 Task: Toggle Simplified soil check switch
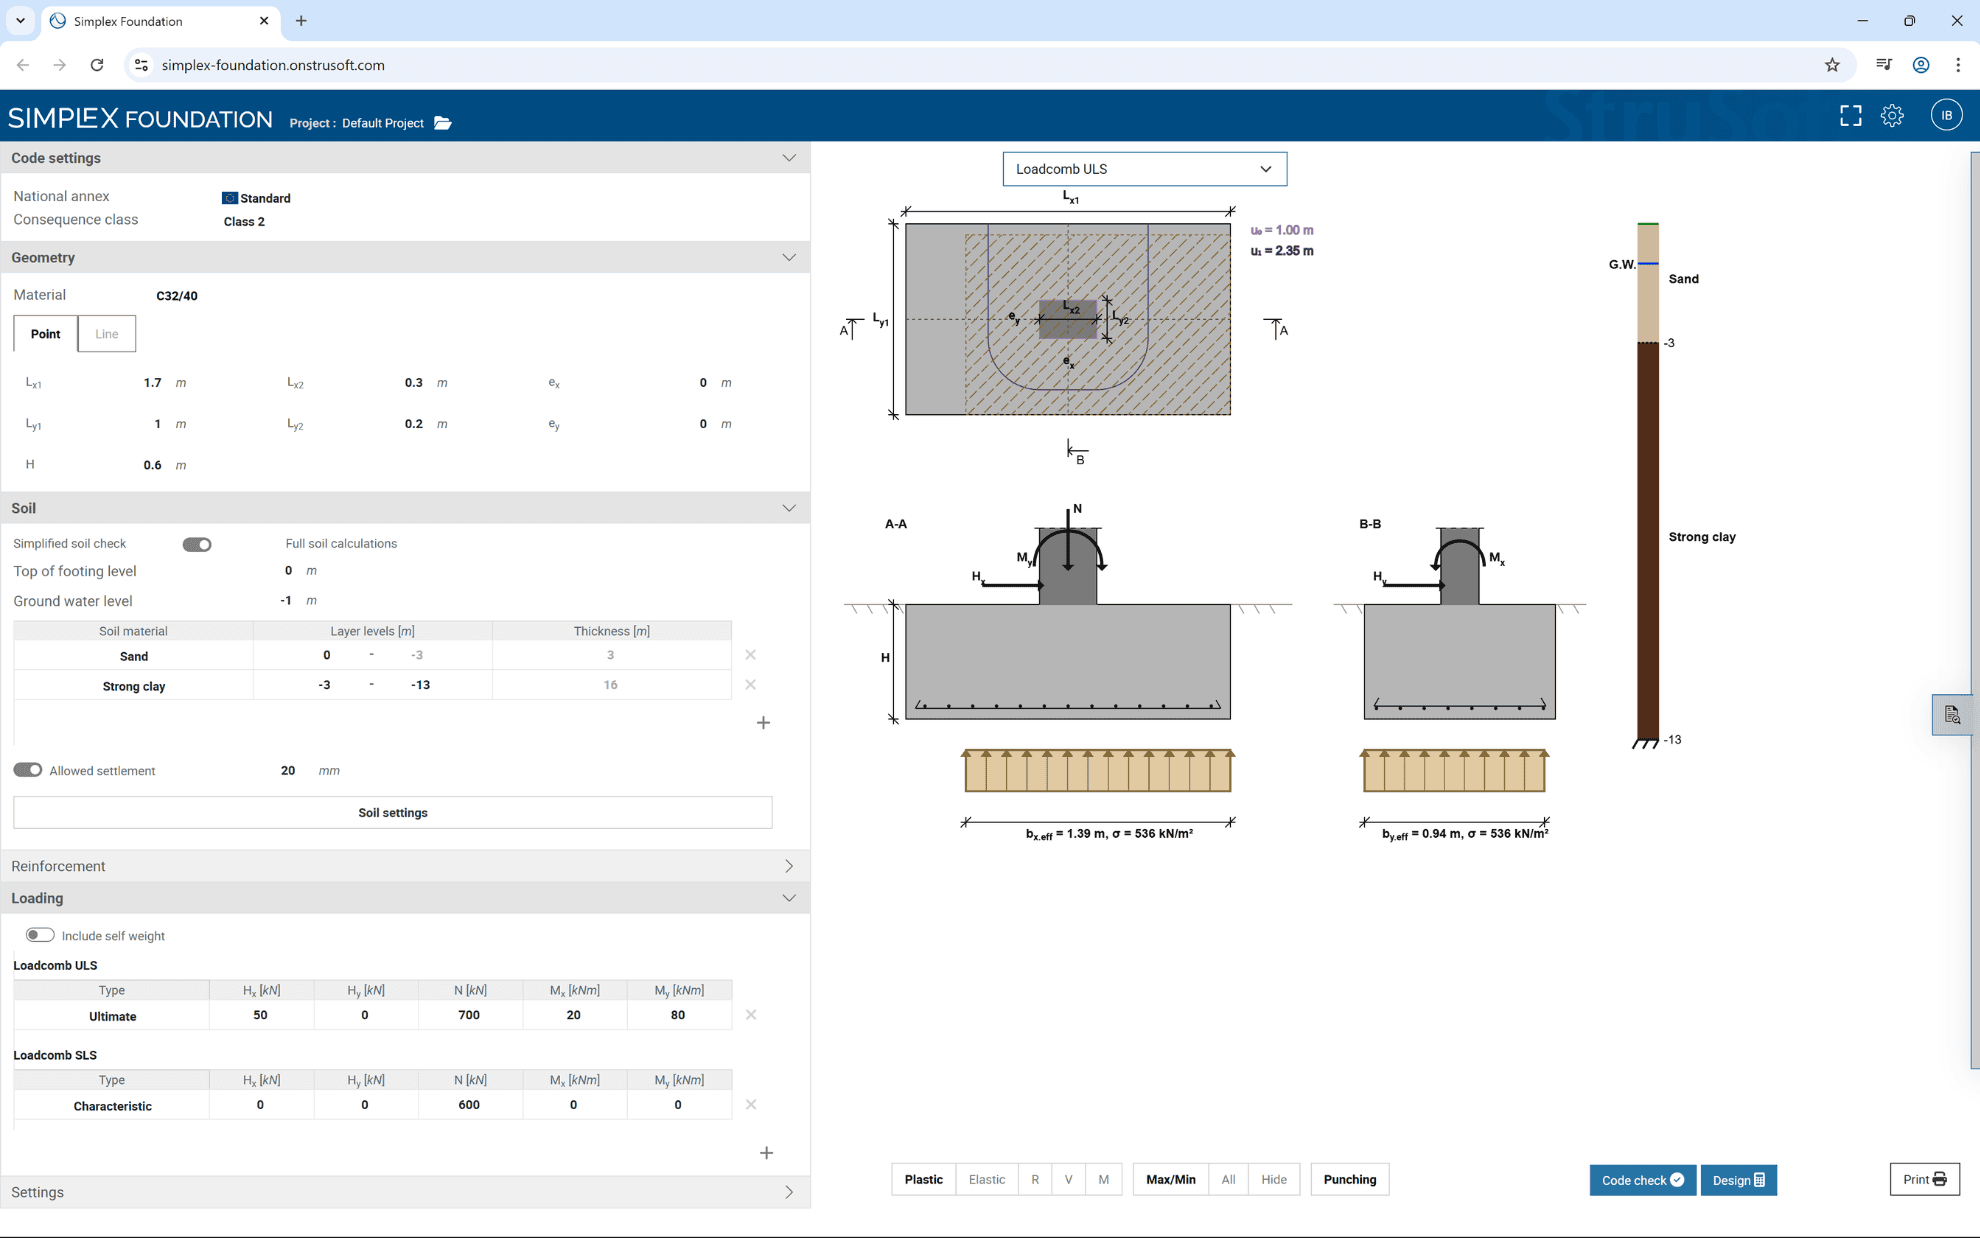[x=197, y=544]
